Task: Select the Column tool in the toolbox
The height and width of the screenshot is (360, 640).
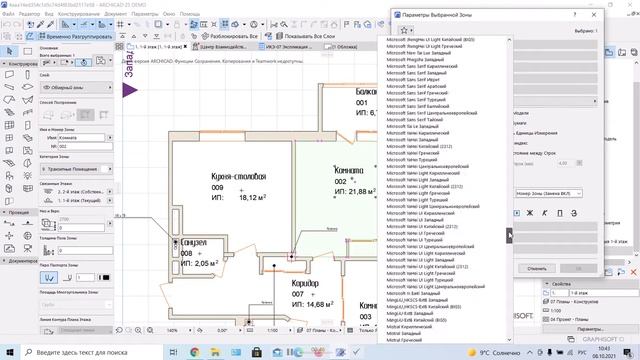Action: click(27, 74)
